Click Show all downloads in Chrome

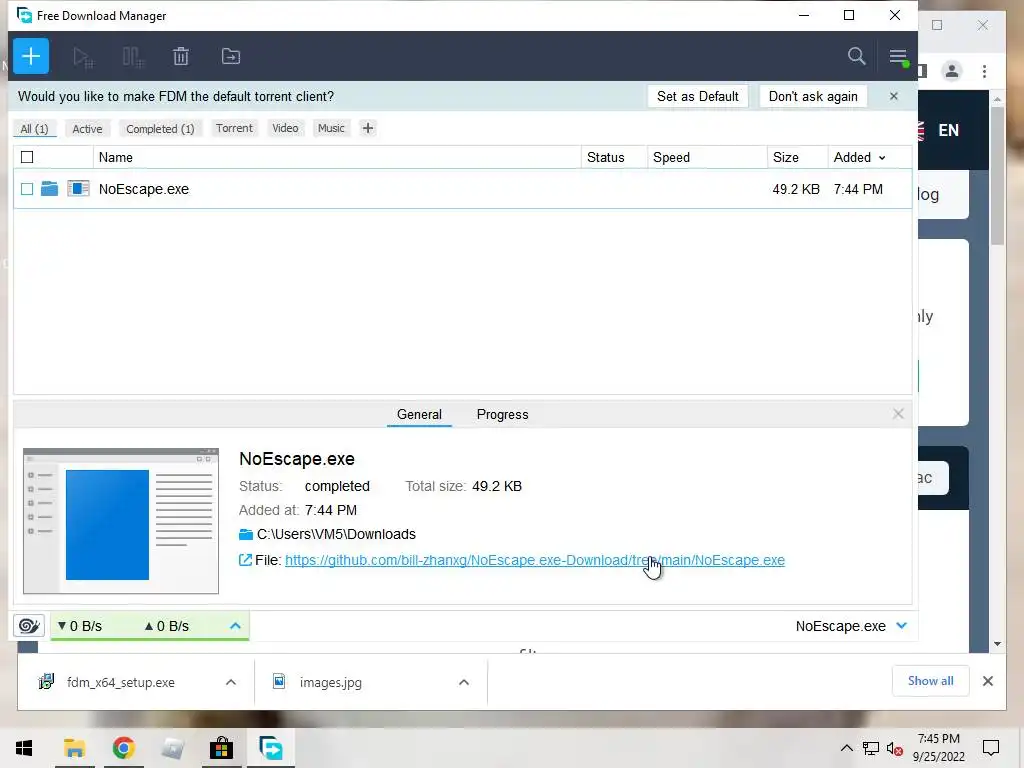[x=931, y=681]
